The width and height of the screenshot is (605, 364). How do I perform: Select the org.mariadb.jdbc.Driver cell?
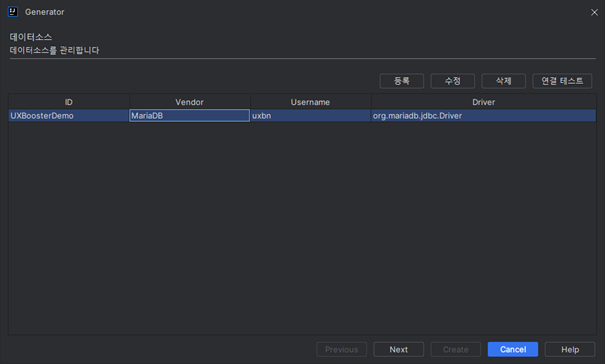coord(483,115)
